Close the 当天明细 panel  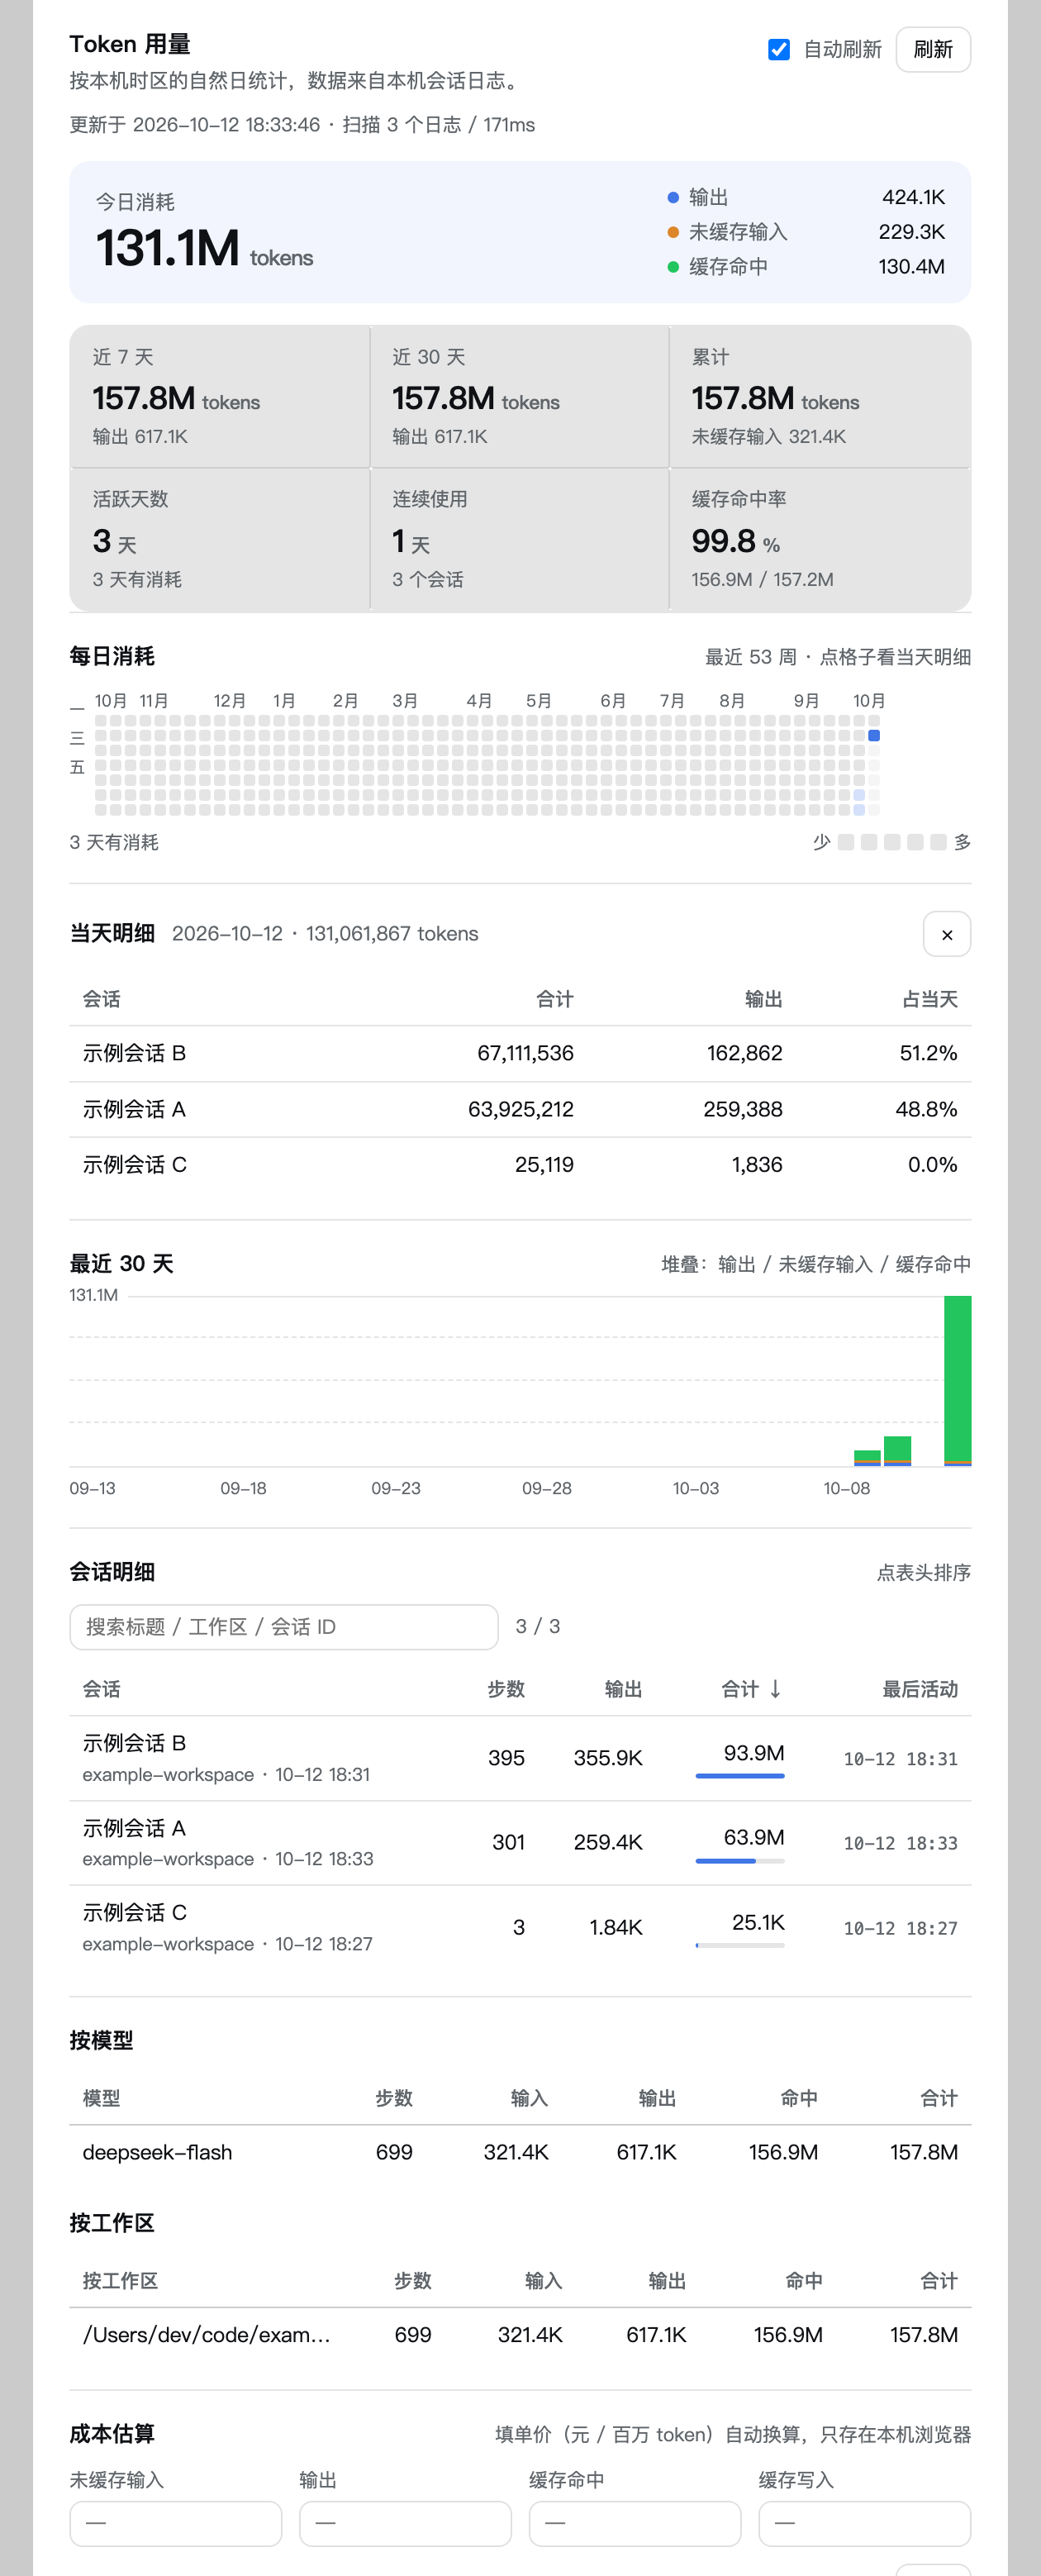point(946,934)
